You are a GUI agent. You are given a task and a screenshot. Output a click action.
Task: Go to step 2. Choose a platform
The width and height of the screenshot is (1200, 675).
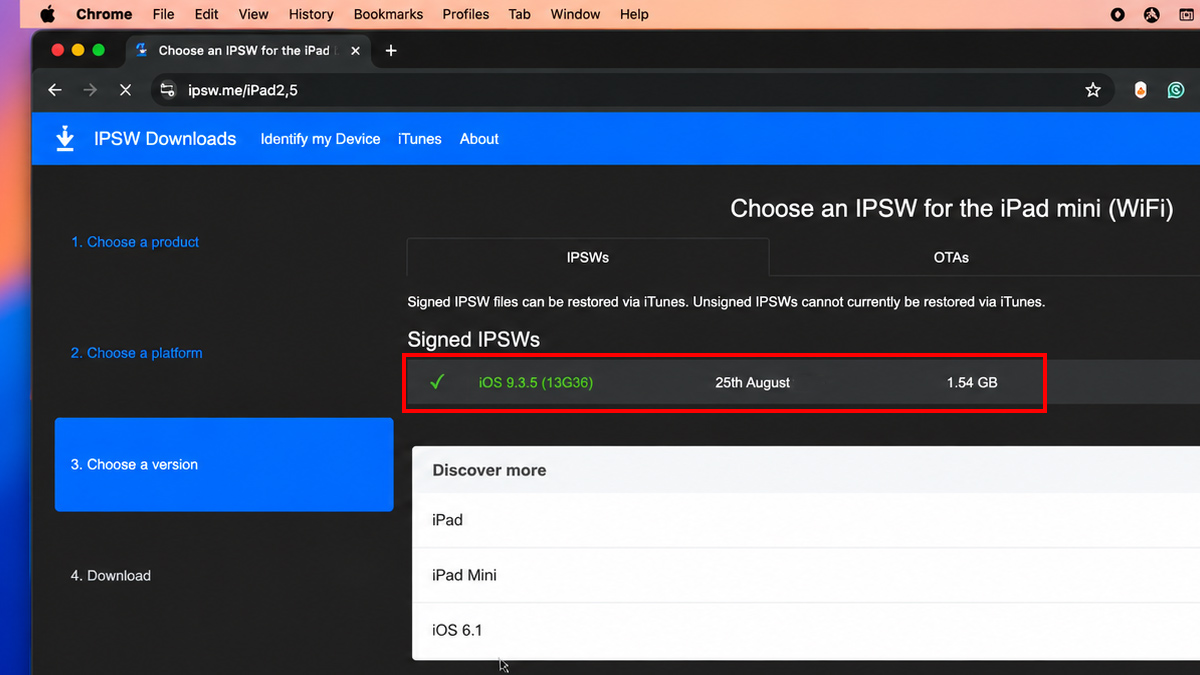click(136, 353)
